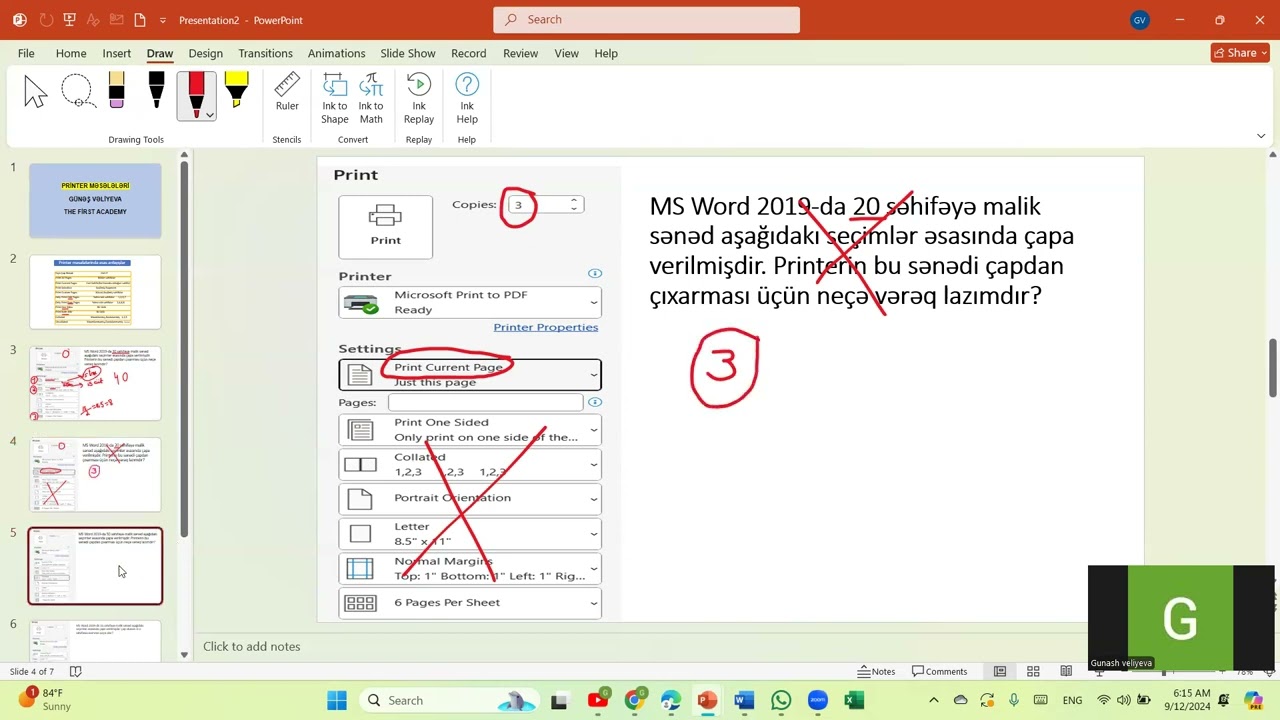Open Ink Help
This screenshot has width=1280, height=720.
coord(467,98)
